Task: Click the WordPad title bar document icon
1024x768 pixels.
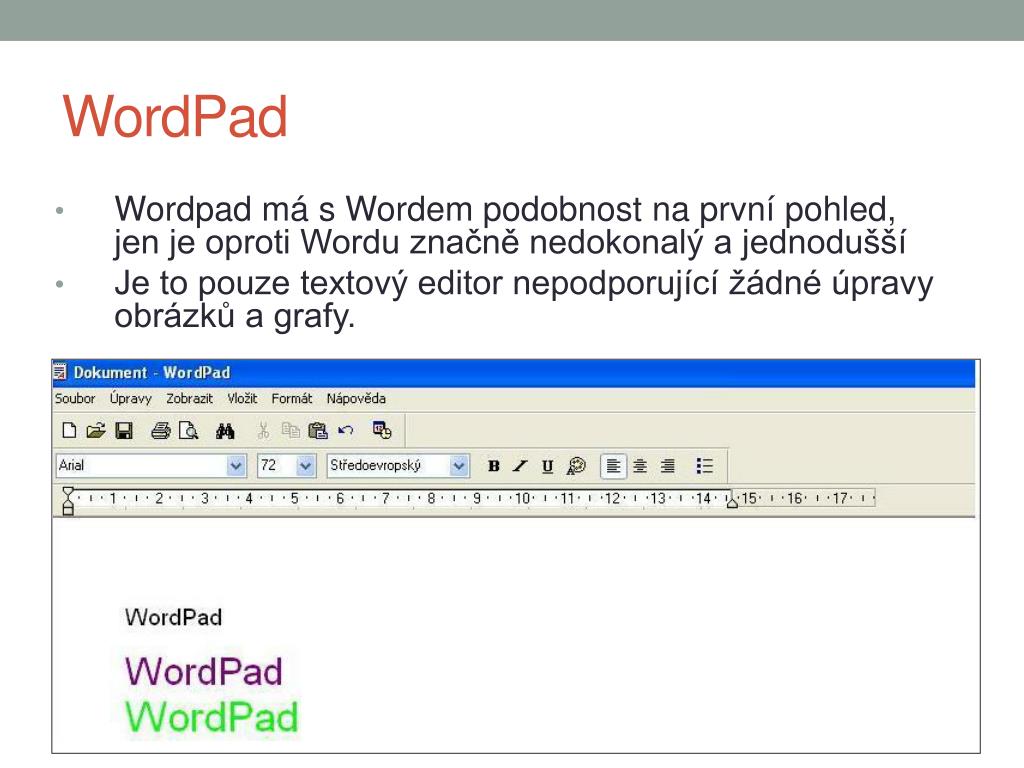Action: pyautogui.click(x=60, y=372)
